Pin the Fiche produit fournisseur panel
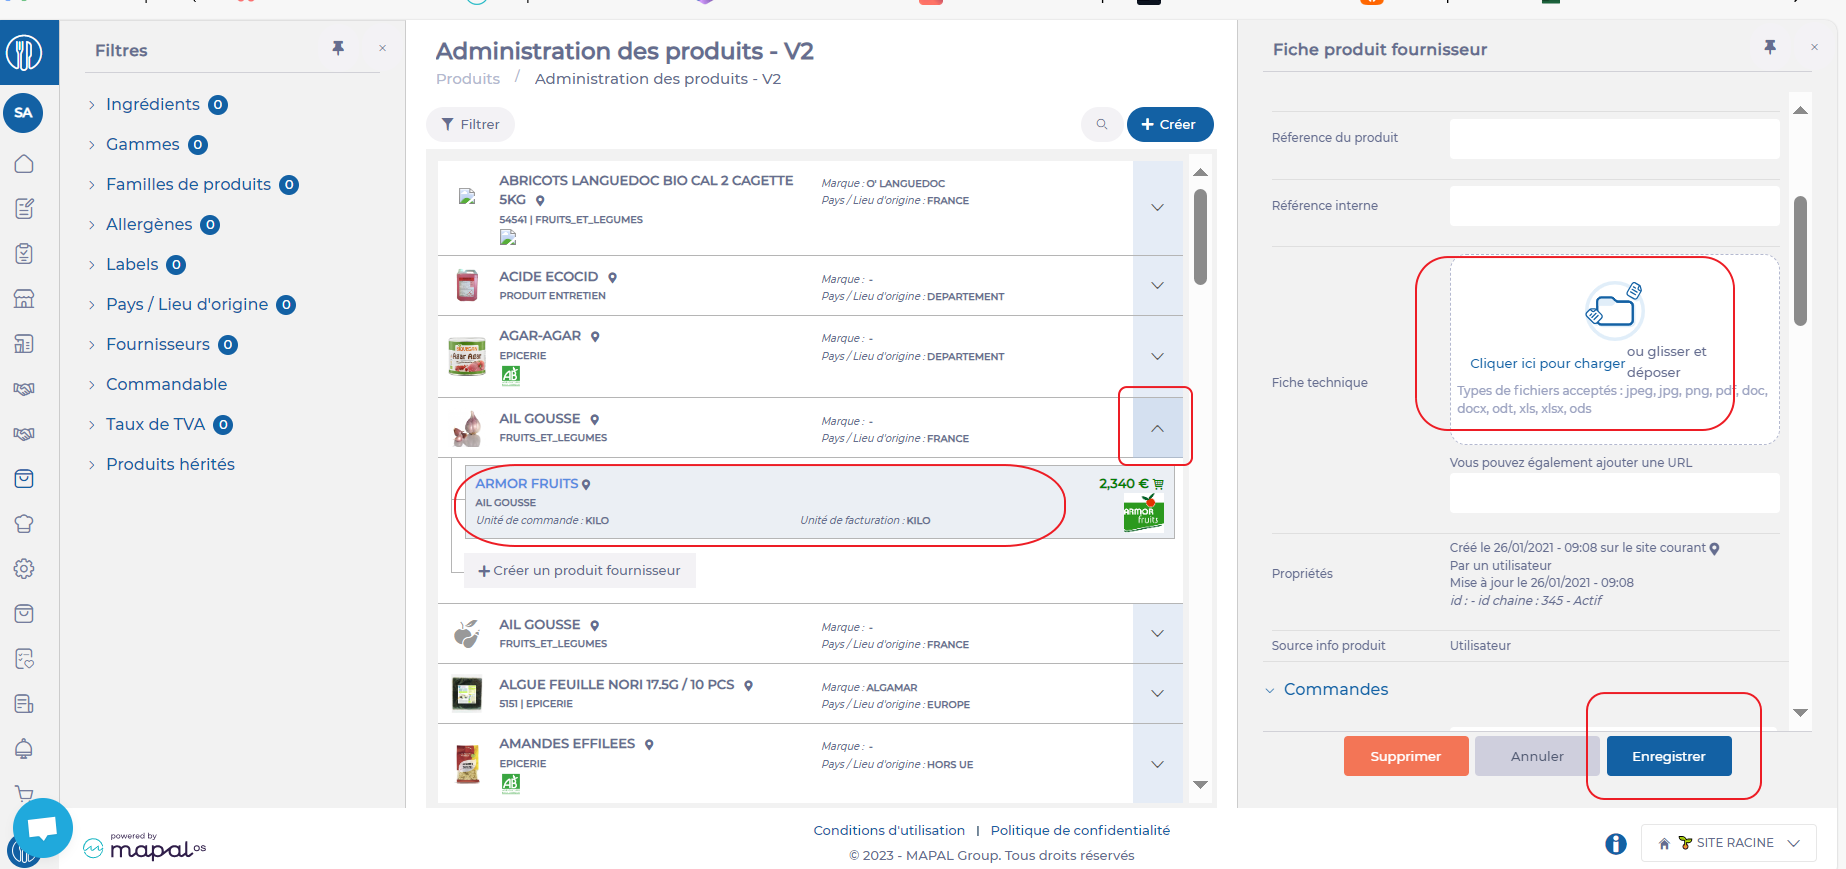The width and height of the screenshot is (1846, 869). (x=1769, y=47)
